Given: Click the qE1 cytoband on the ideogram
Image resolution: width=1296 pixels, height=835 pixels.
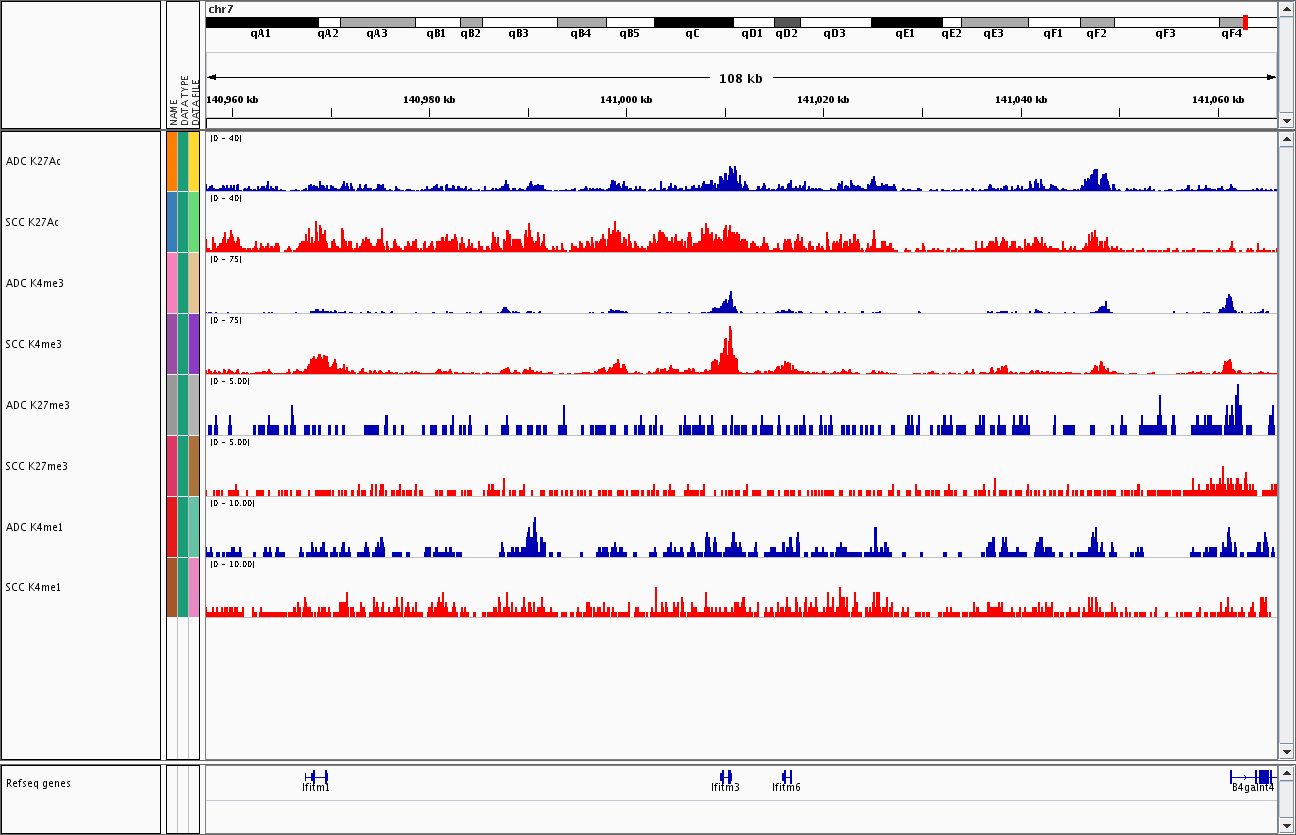Looking at the screenshot, I should click(x=905, y=22).
